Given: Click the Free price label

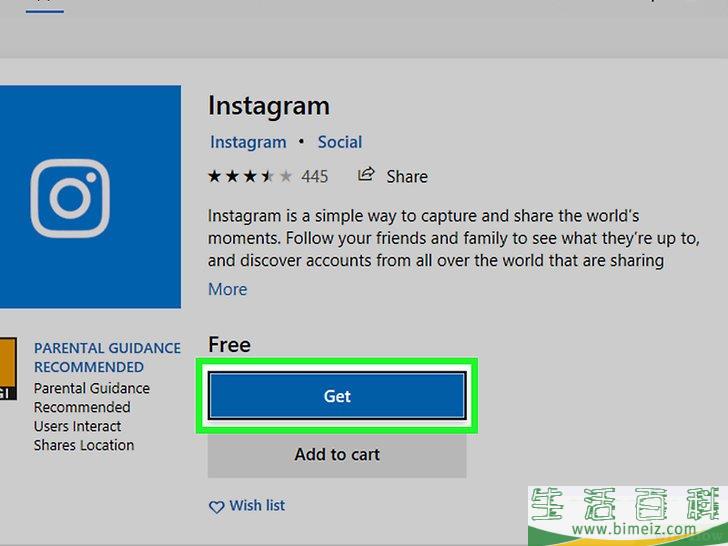Looking at the screenshot, I should (229, 344).
